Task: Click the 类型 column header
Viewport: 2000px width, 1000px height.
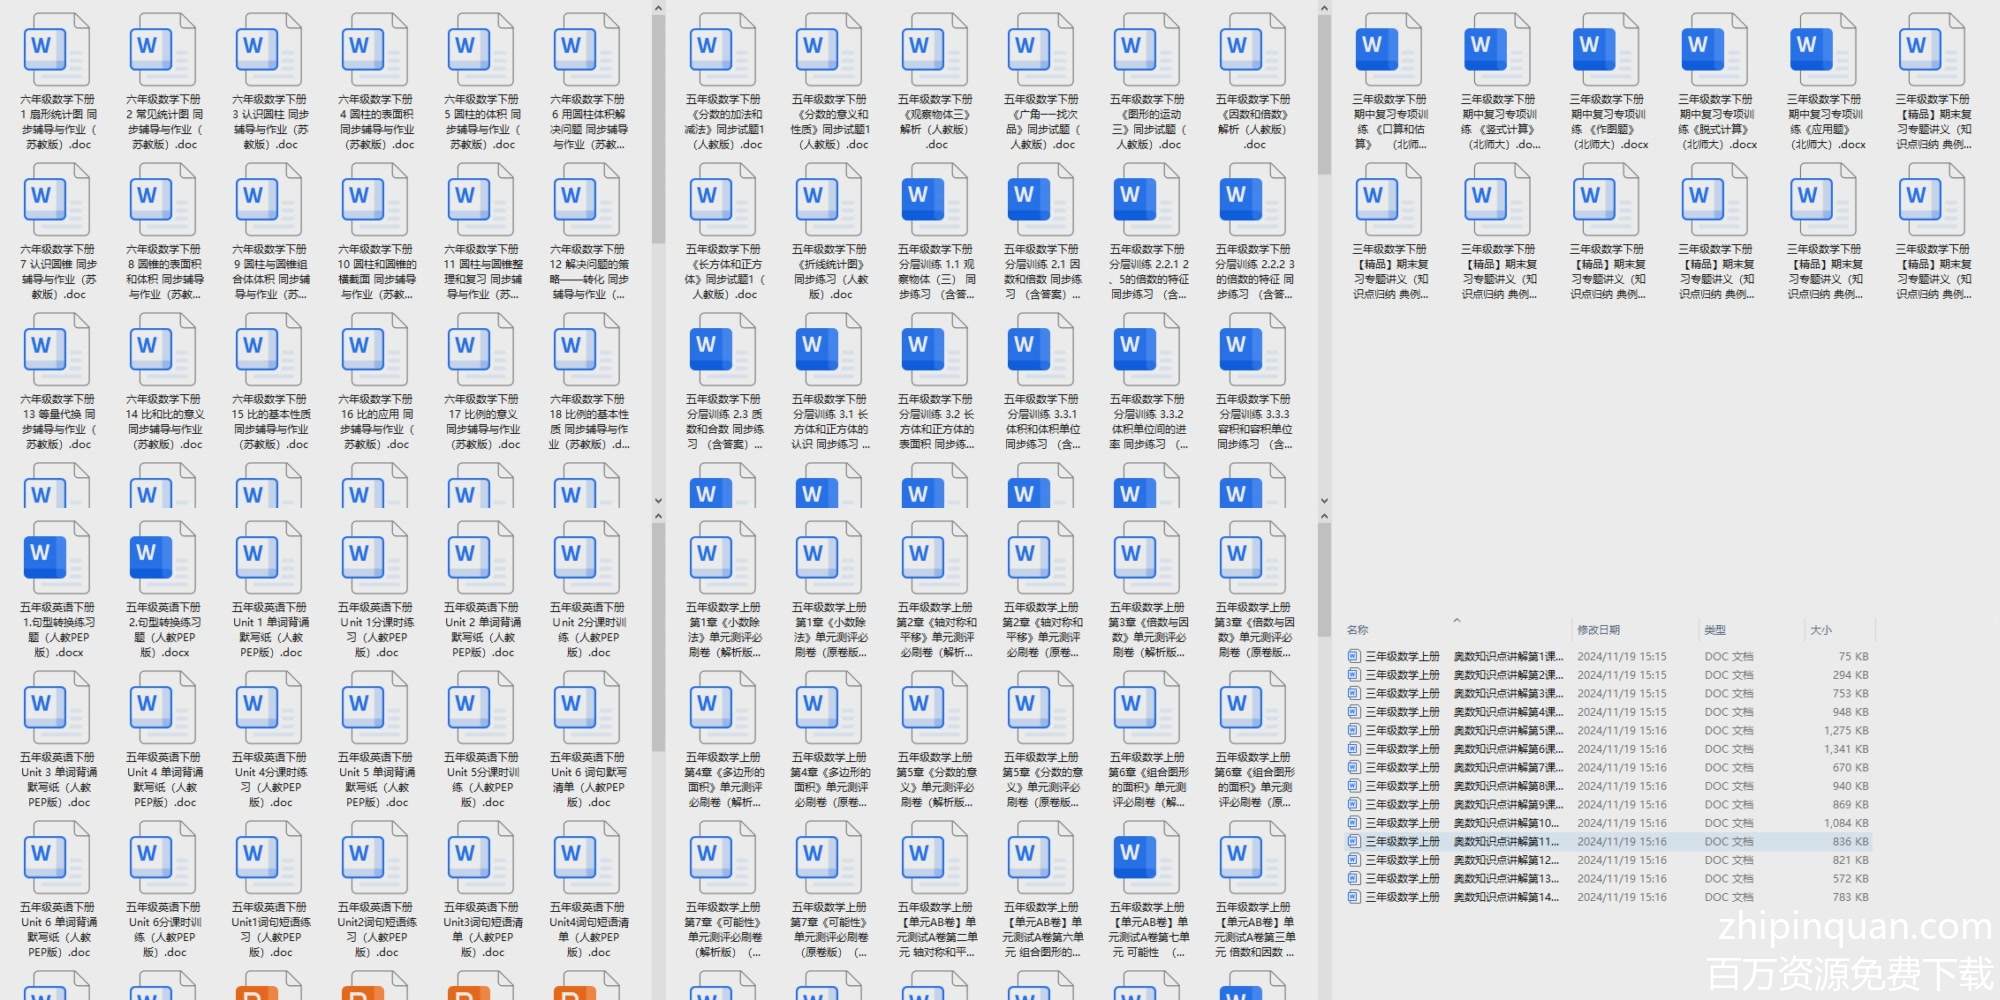Action: (1715, 630)
